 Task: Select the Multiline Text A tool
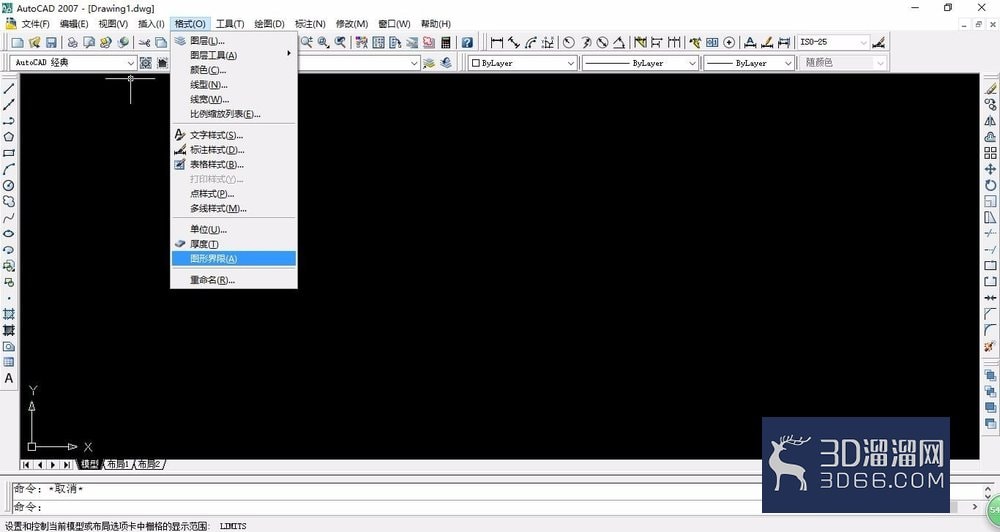pos(9,378)
